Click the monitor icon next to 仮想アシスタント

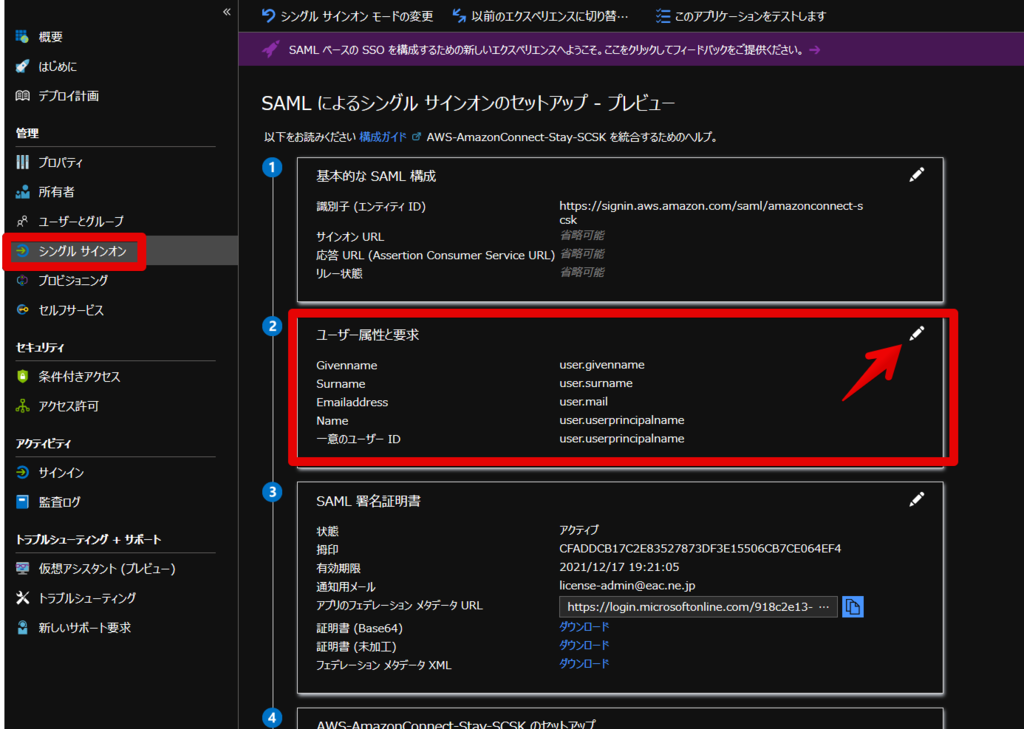tap(23, 569)
